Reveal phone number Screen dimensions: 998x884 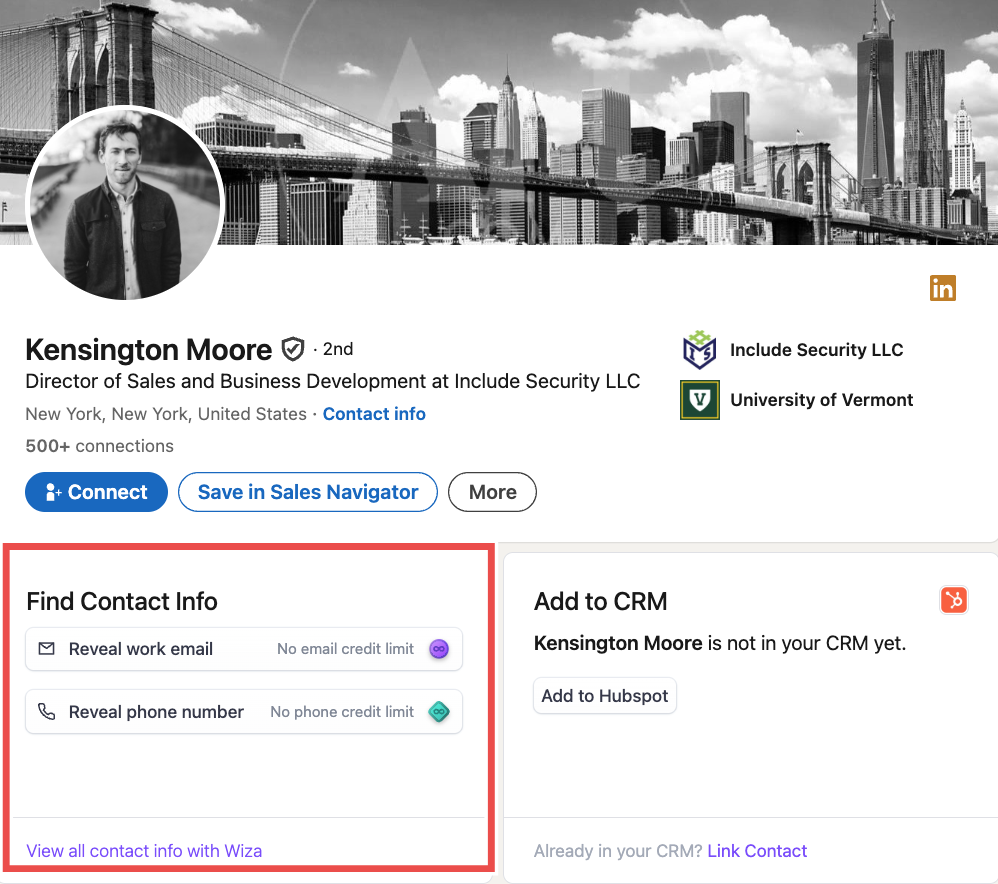[244, 711]
